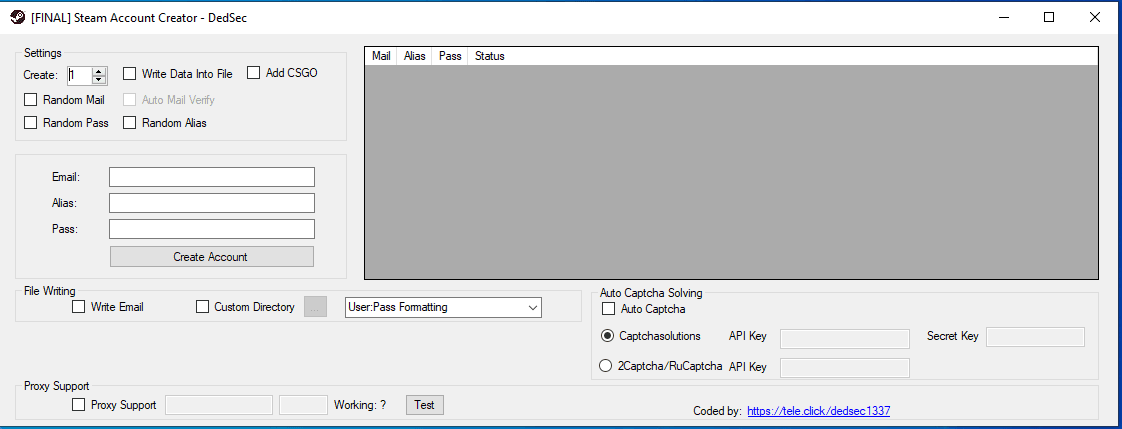The height and width of the screenshot is (429, 1122).
Task: Toggle the Random Mail checkbox
Action: coord(30,100)
